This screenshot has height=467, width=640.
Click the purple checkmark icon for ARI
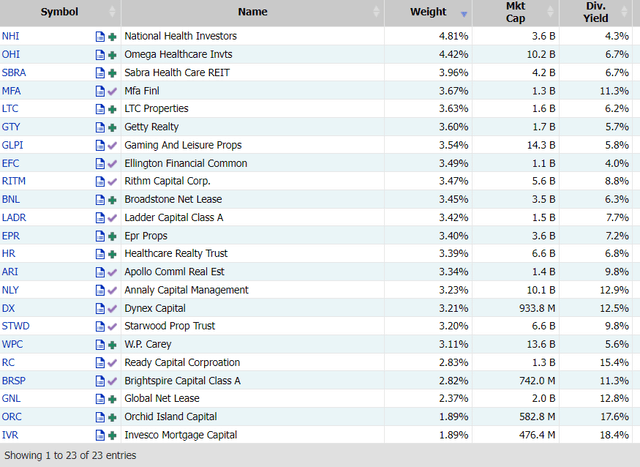click(112, 272)
